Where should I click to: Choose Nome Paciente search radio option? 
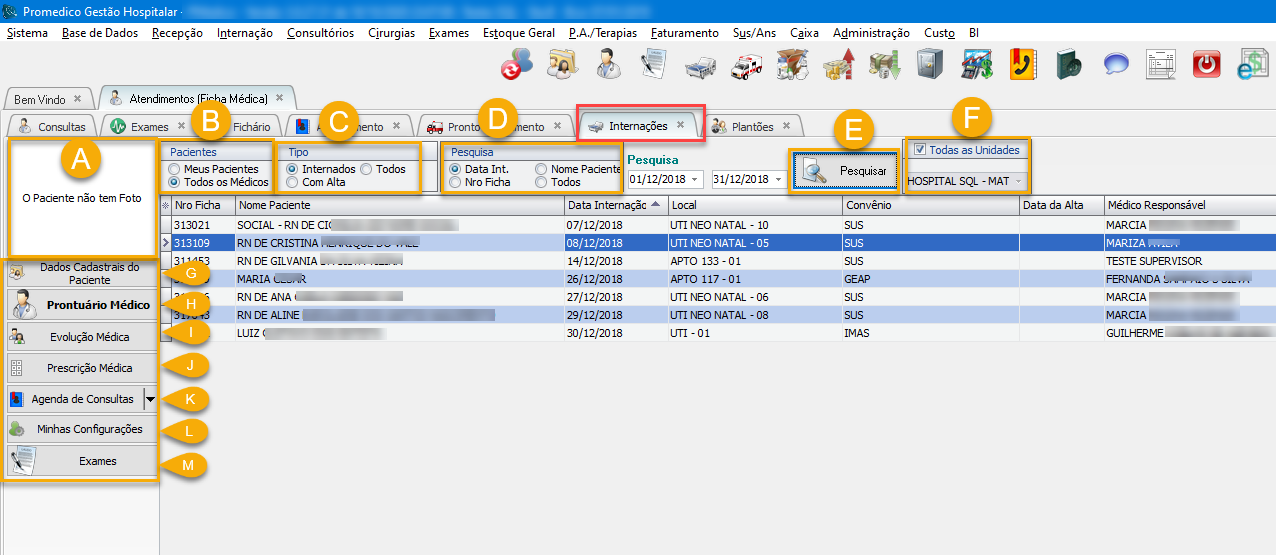point(541,170)
